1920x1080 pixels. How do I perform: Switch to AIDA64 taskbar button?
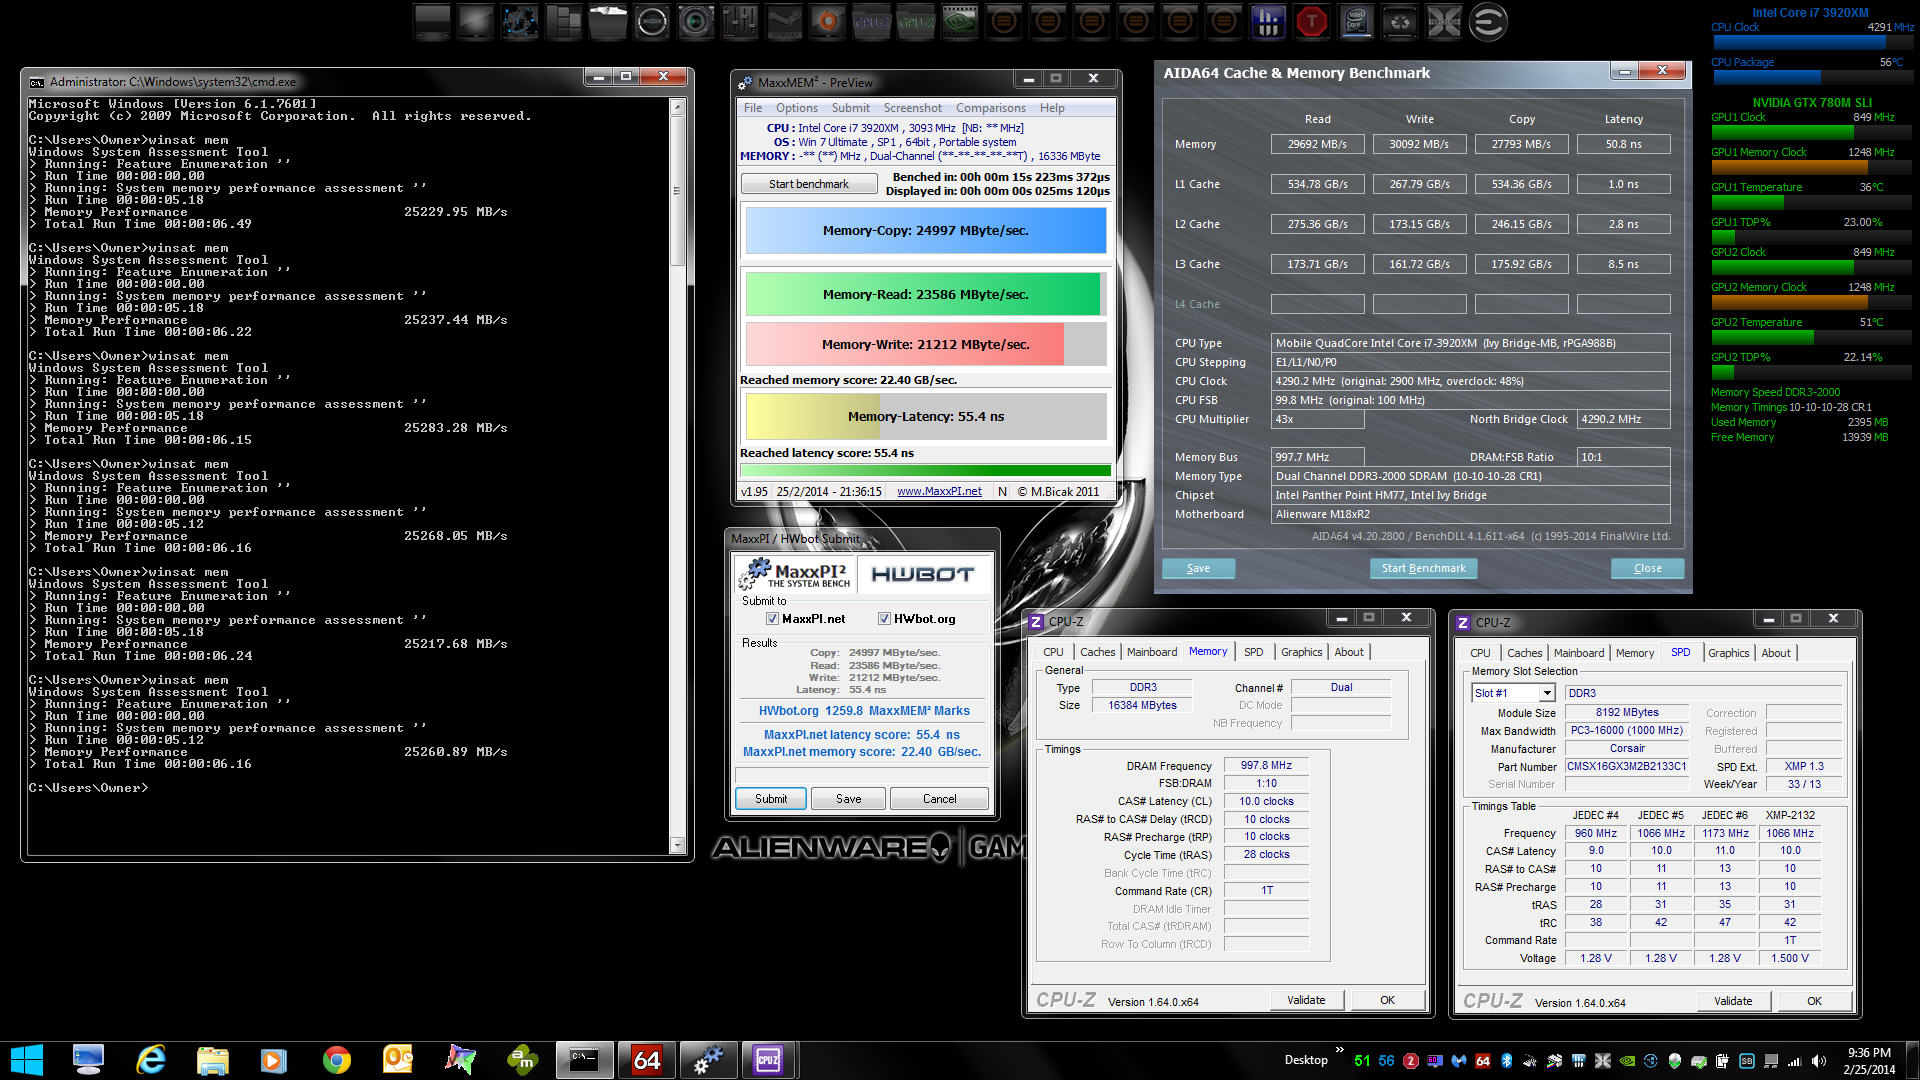pos(646,1060)
